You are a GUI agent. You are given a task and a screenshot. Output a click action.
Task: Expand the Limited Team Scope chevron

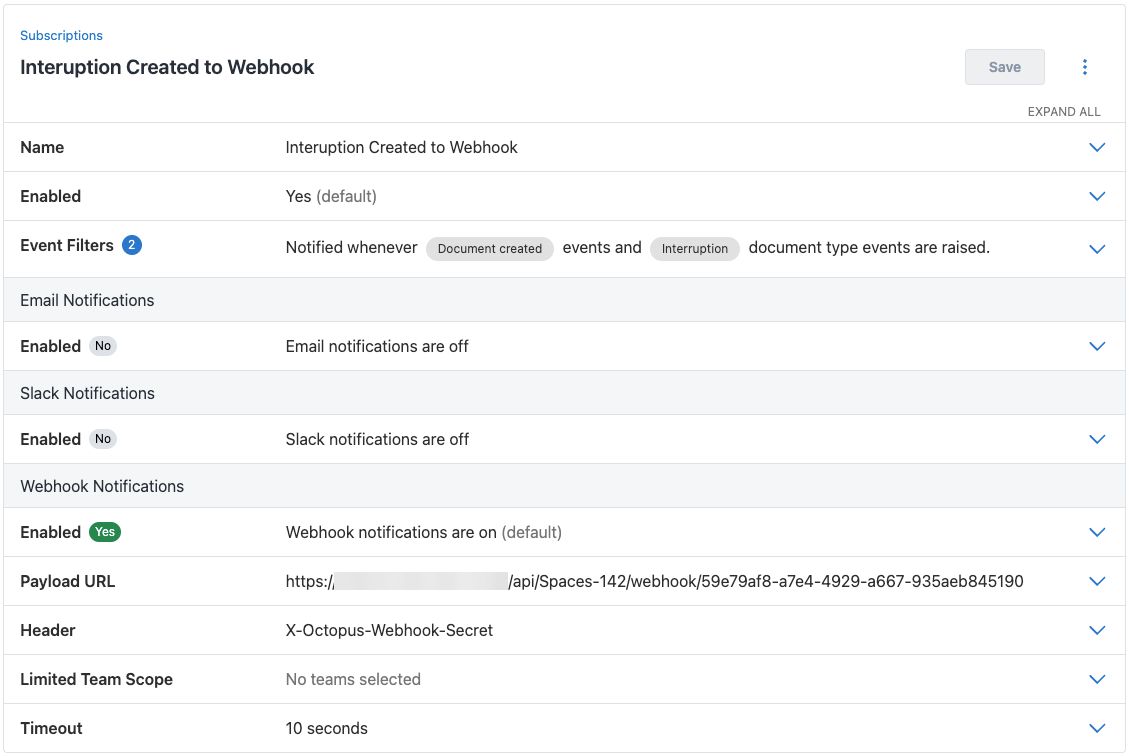1097,679
